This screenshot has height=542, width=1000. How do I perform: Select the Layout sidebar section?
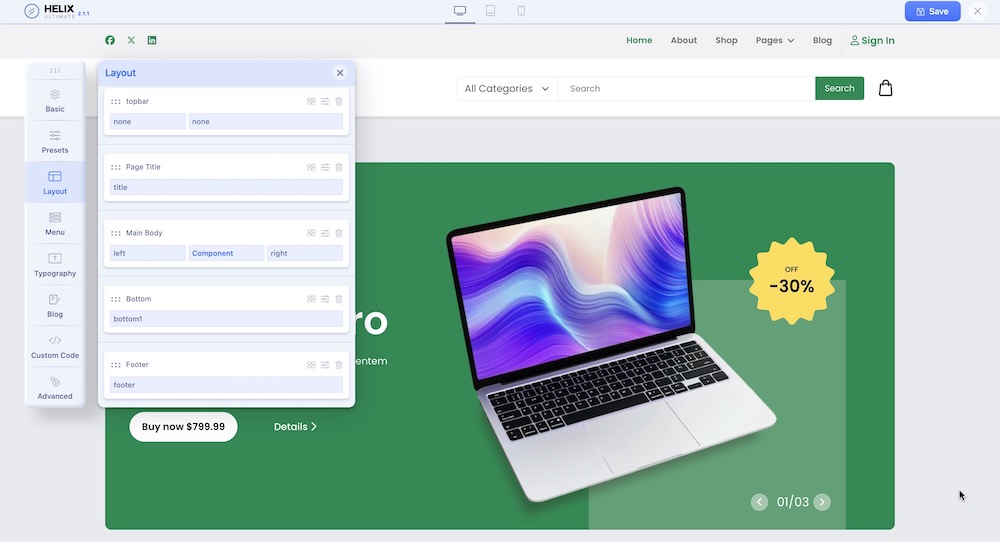[x=55, y=183]
